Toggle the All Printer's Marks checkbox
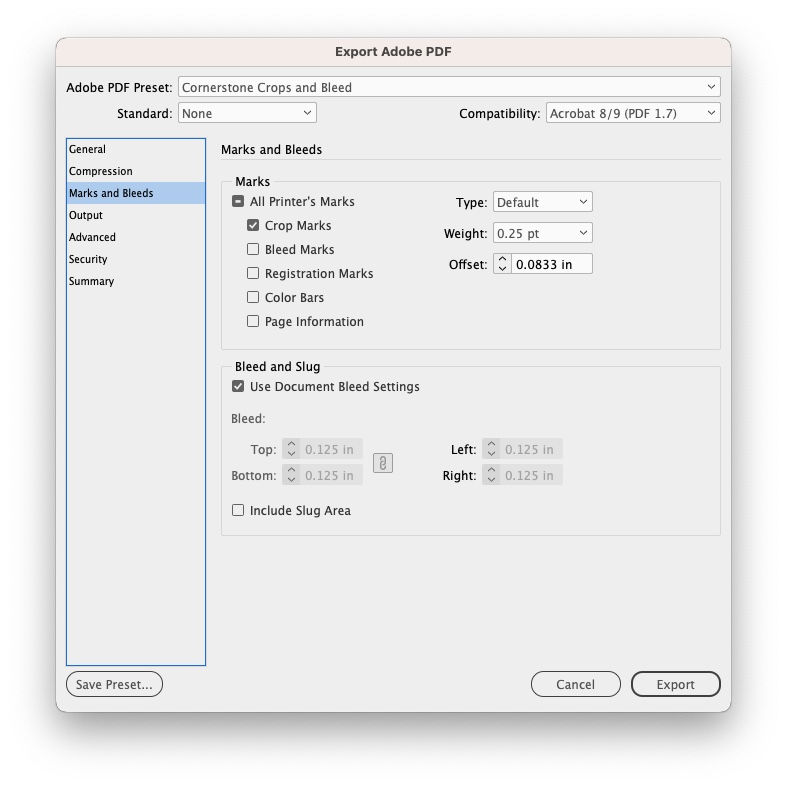 tap(238, 202)
